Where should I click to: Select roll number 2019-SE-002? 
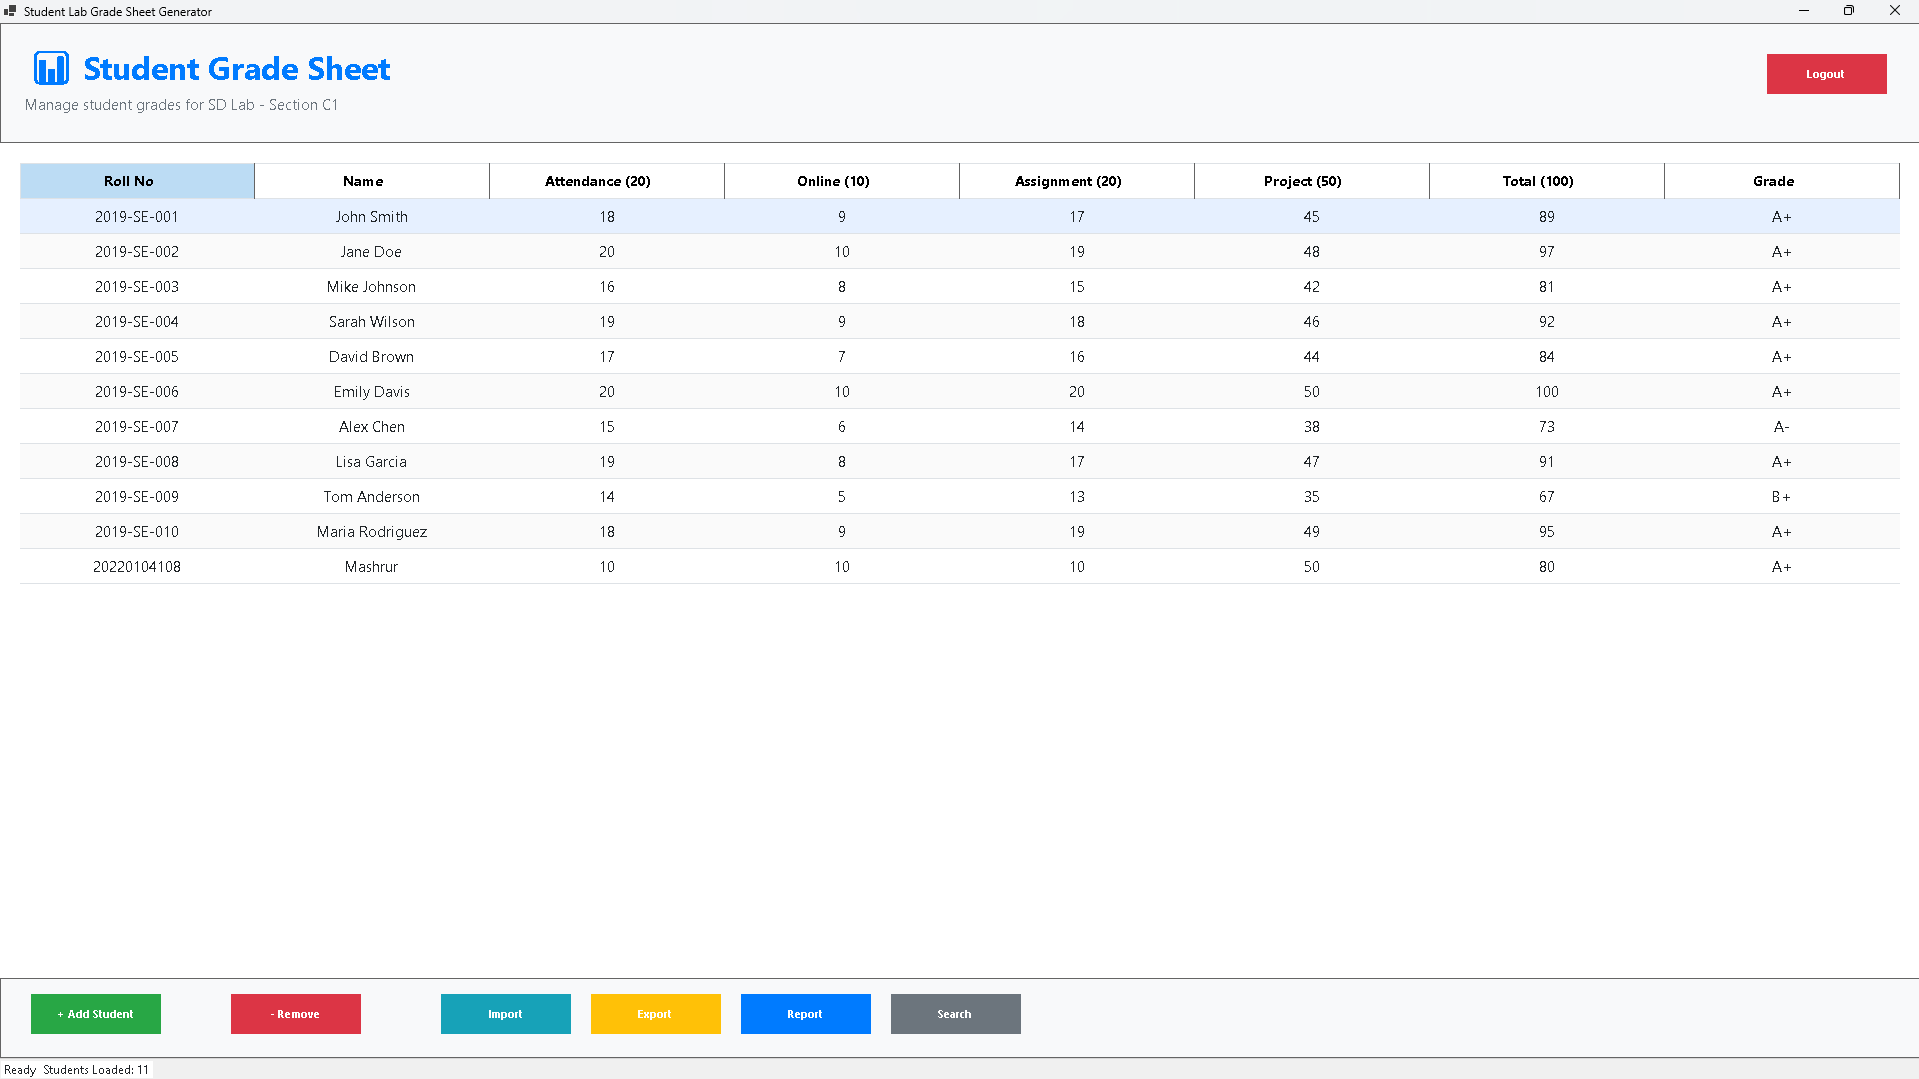pos(137,252)
